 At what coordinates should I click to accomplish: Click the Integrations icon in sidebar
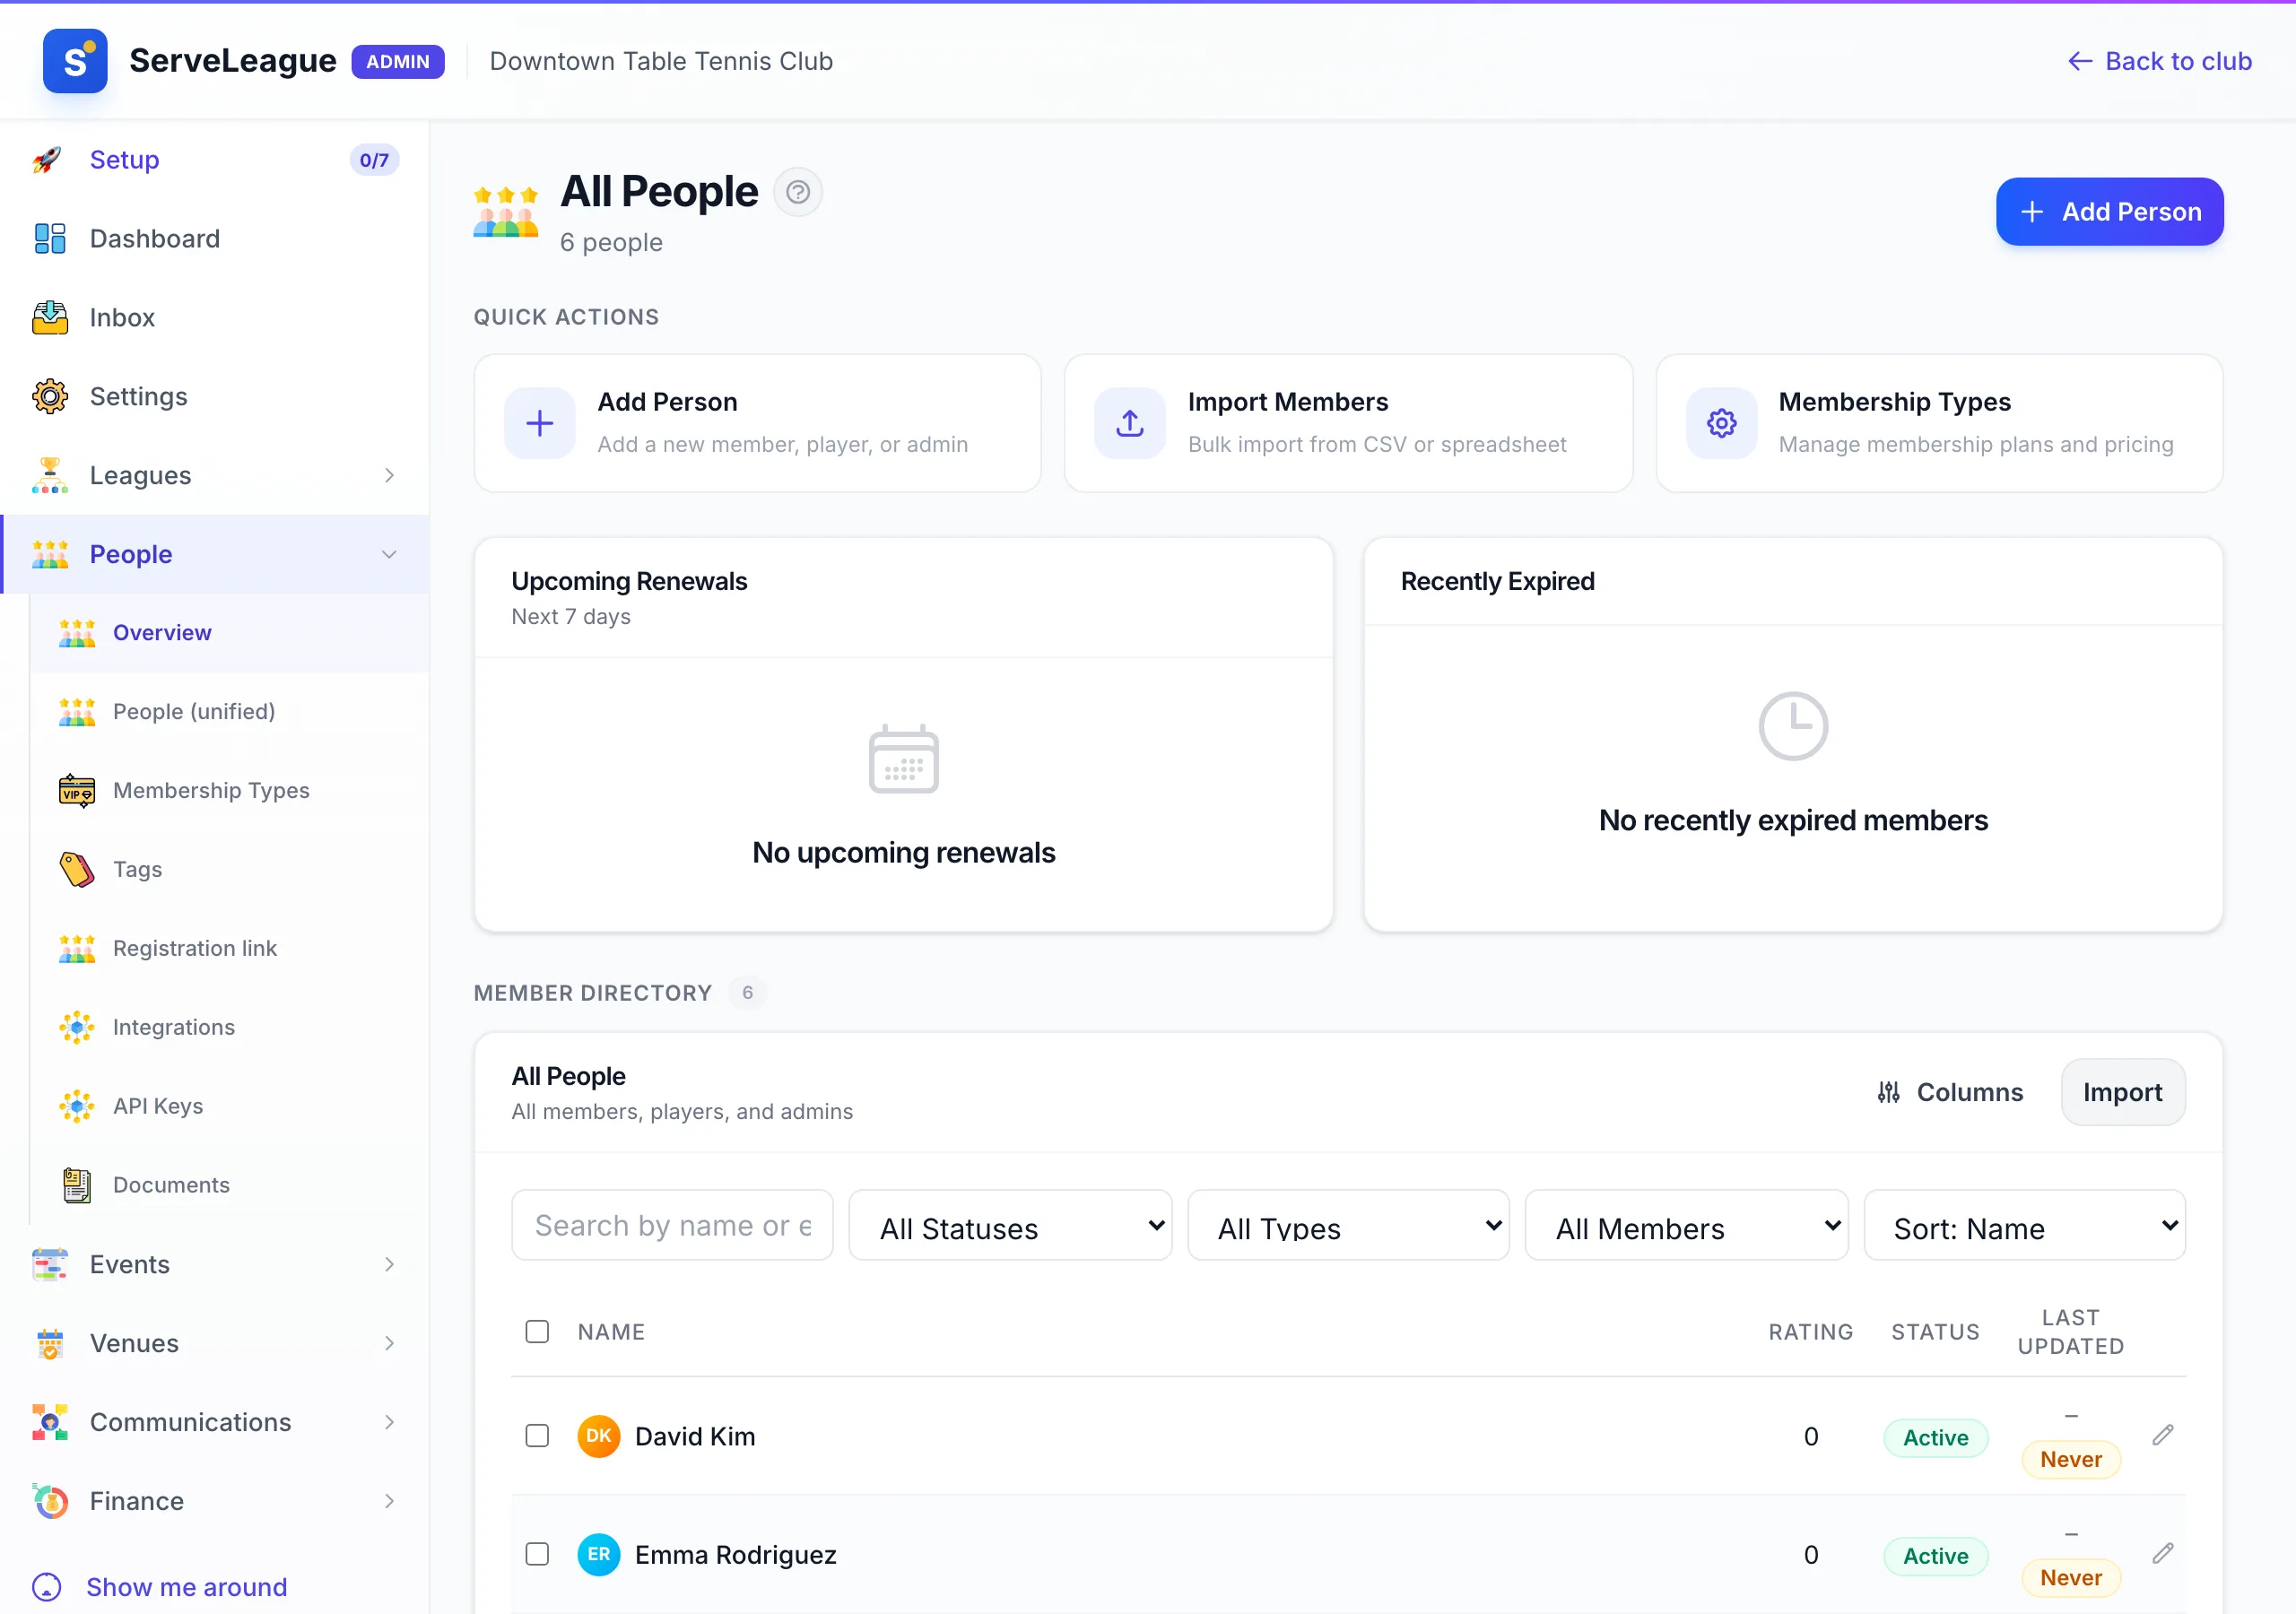[x=77, y=1027]
